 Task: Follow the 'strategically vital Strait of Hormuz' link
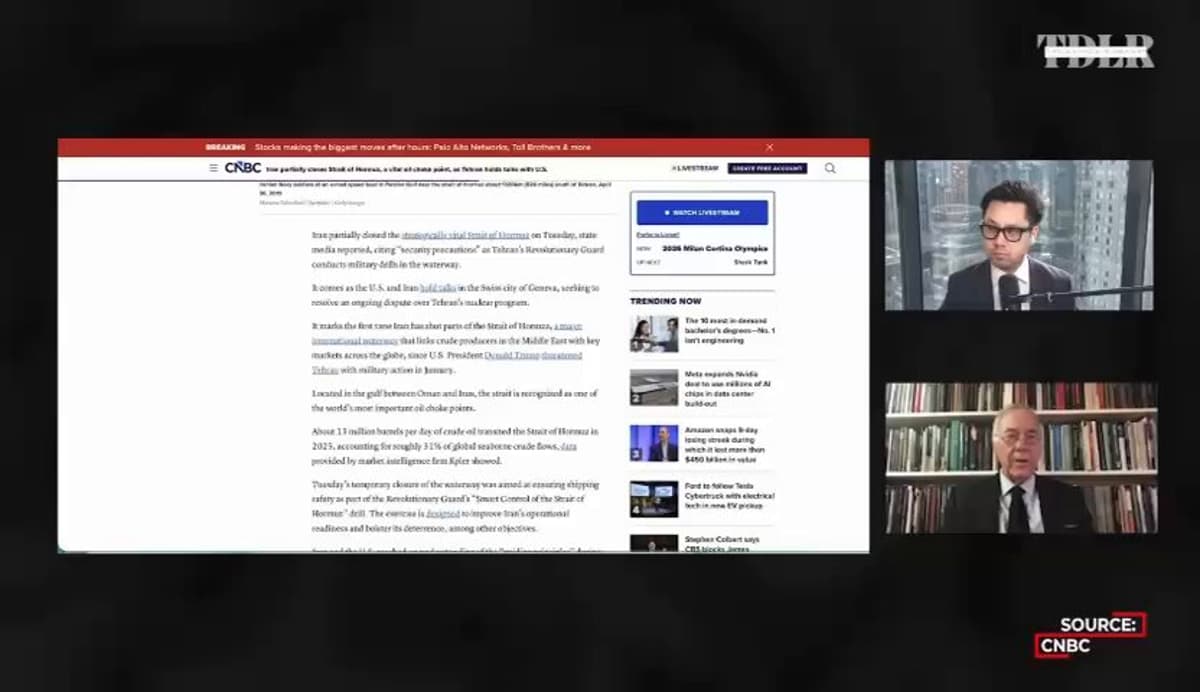(x=465, y=234)
